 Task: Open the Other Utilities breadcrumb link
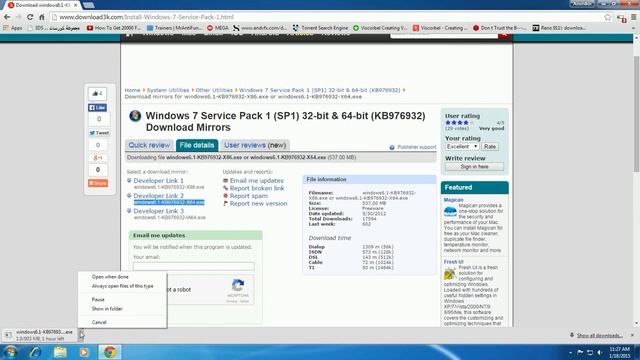(214, 90)
